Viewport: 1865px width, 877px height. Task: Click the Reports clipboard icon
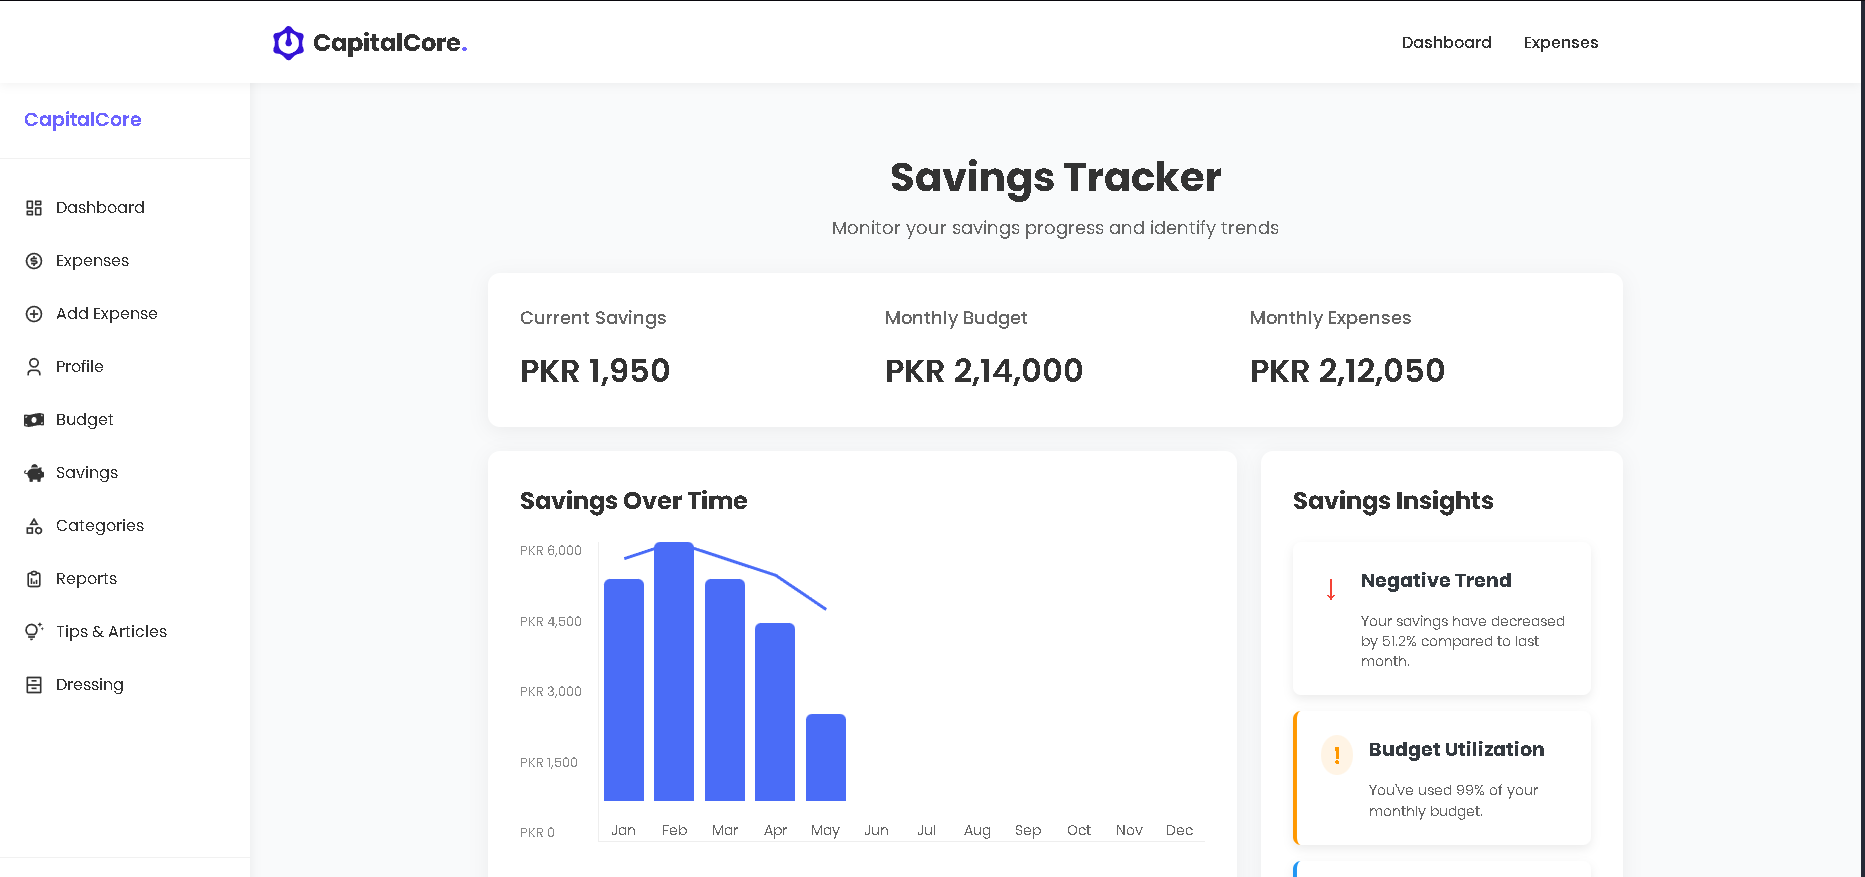(x=34, y=579)
